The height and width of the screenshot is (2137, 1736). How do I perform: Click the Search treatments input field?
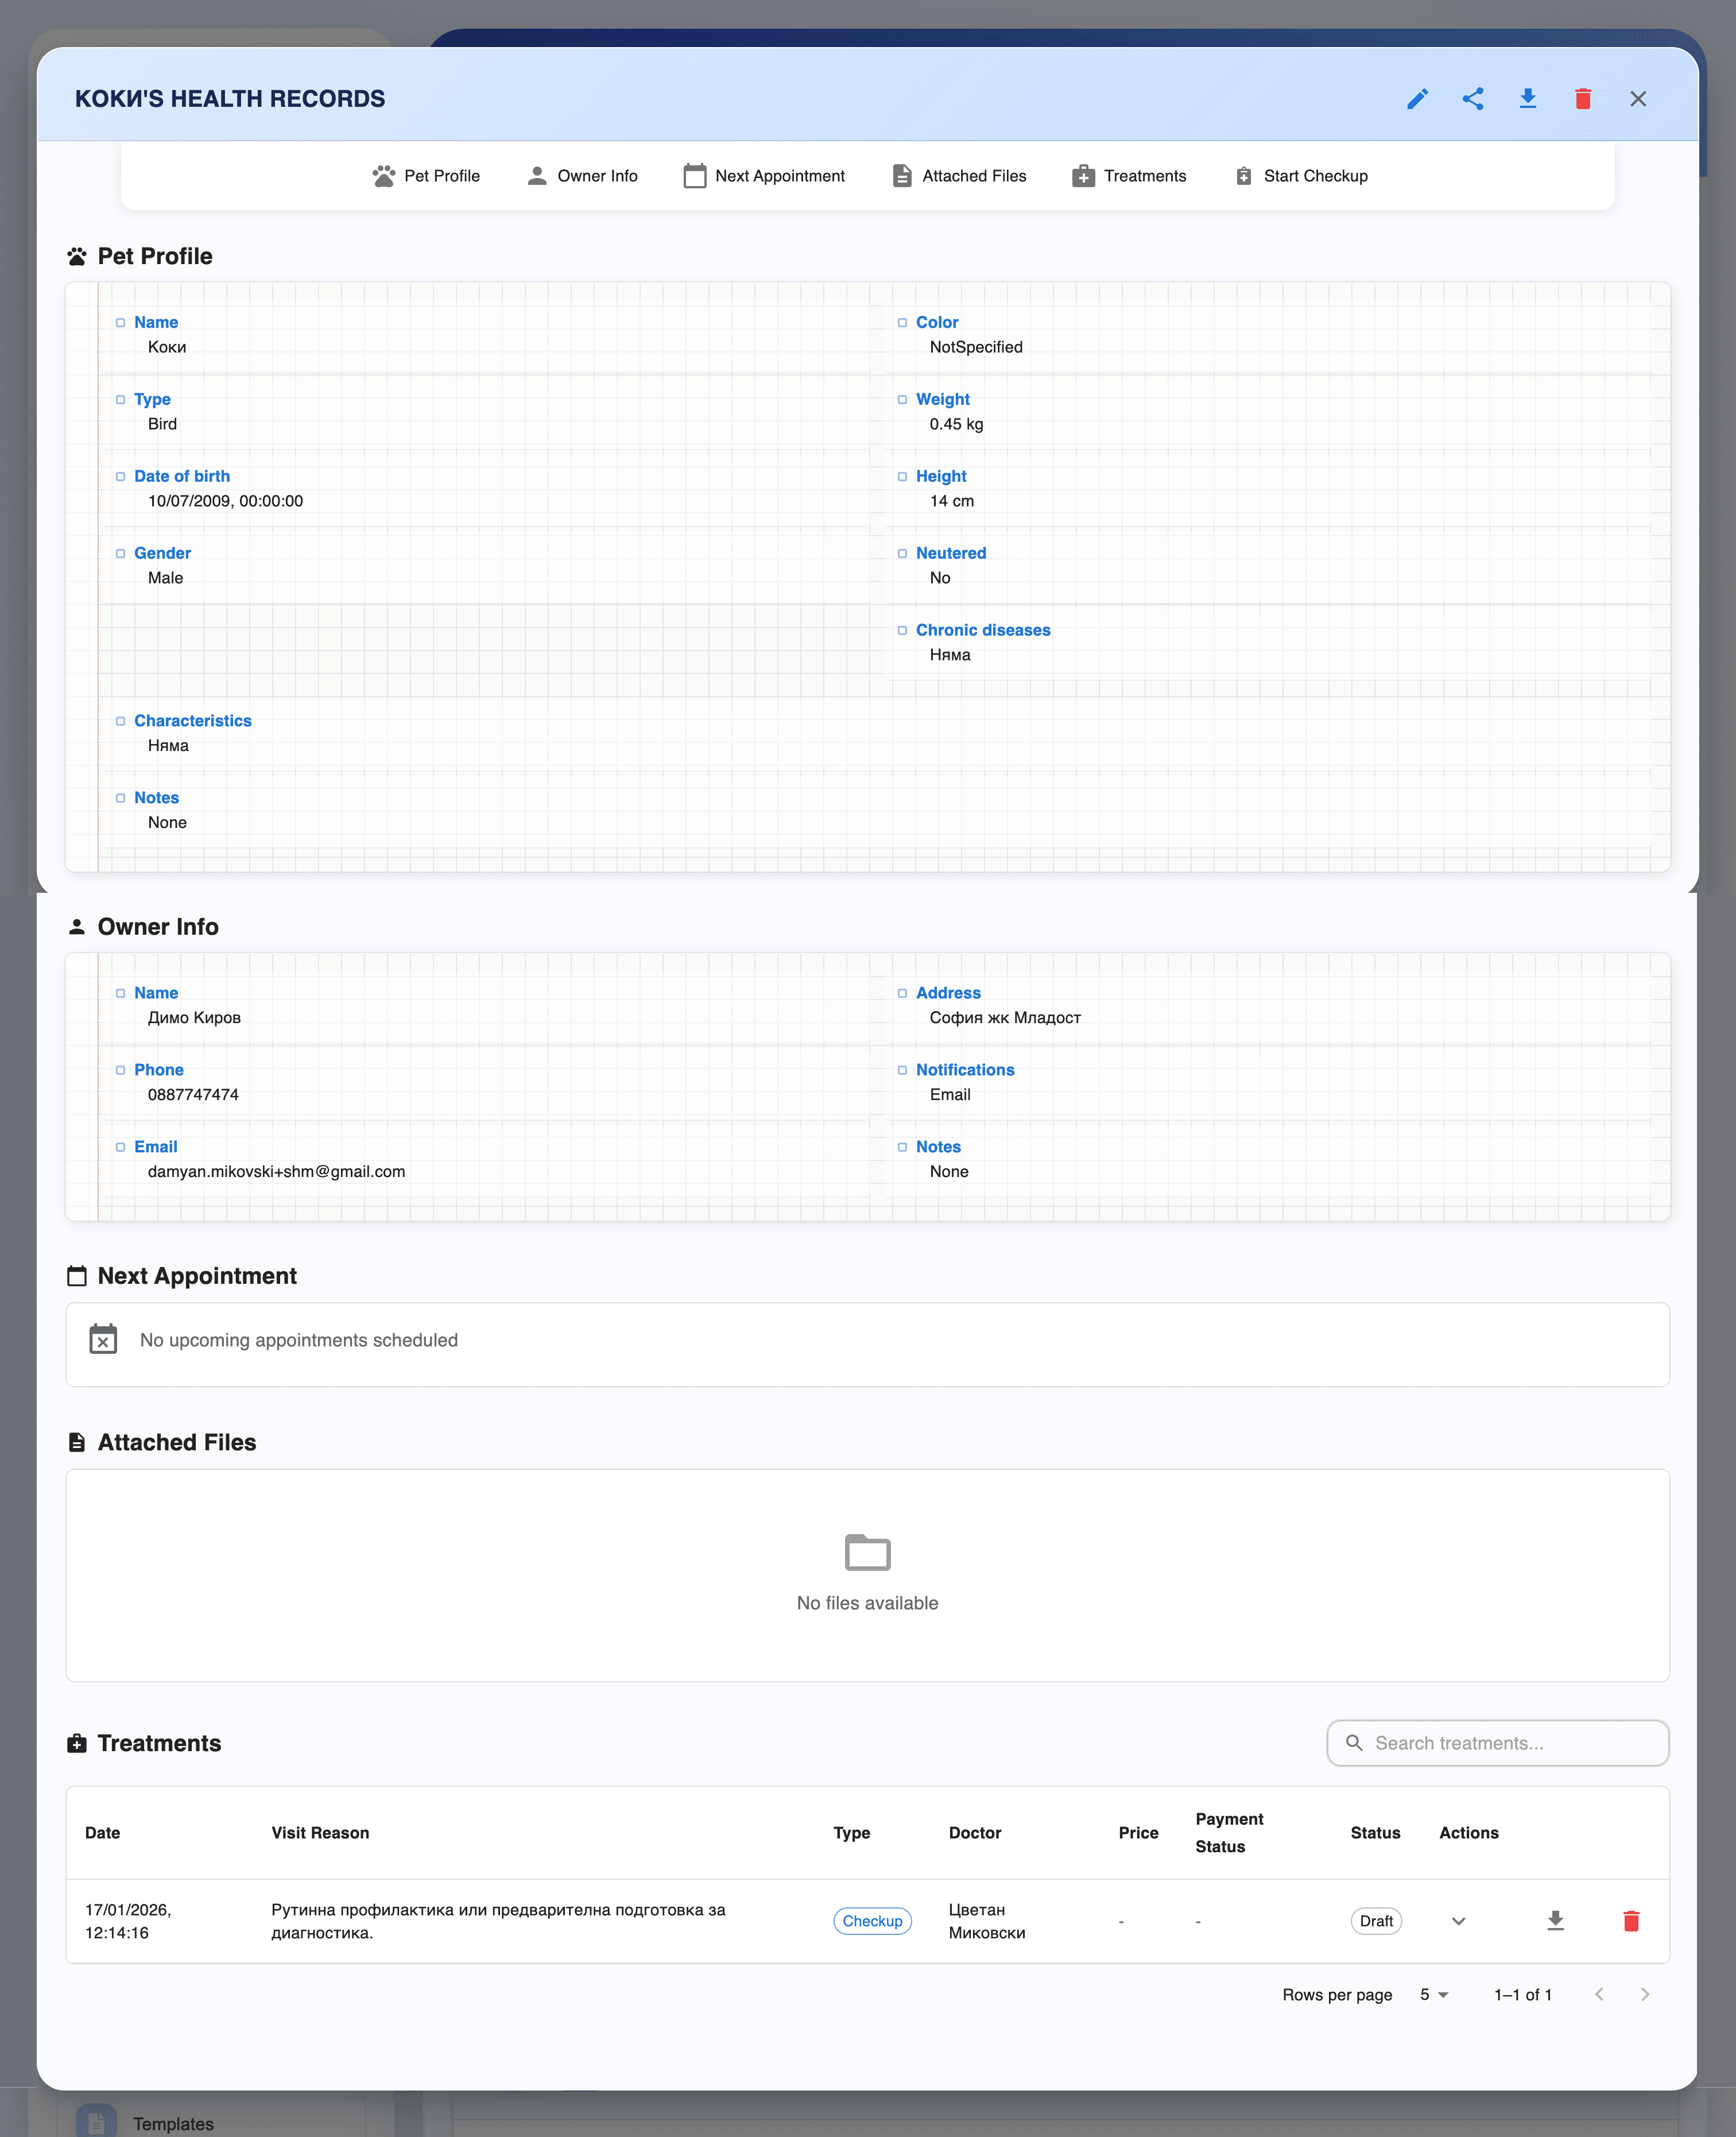[1497, 1743]
